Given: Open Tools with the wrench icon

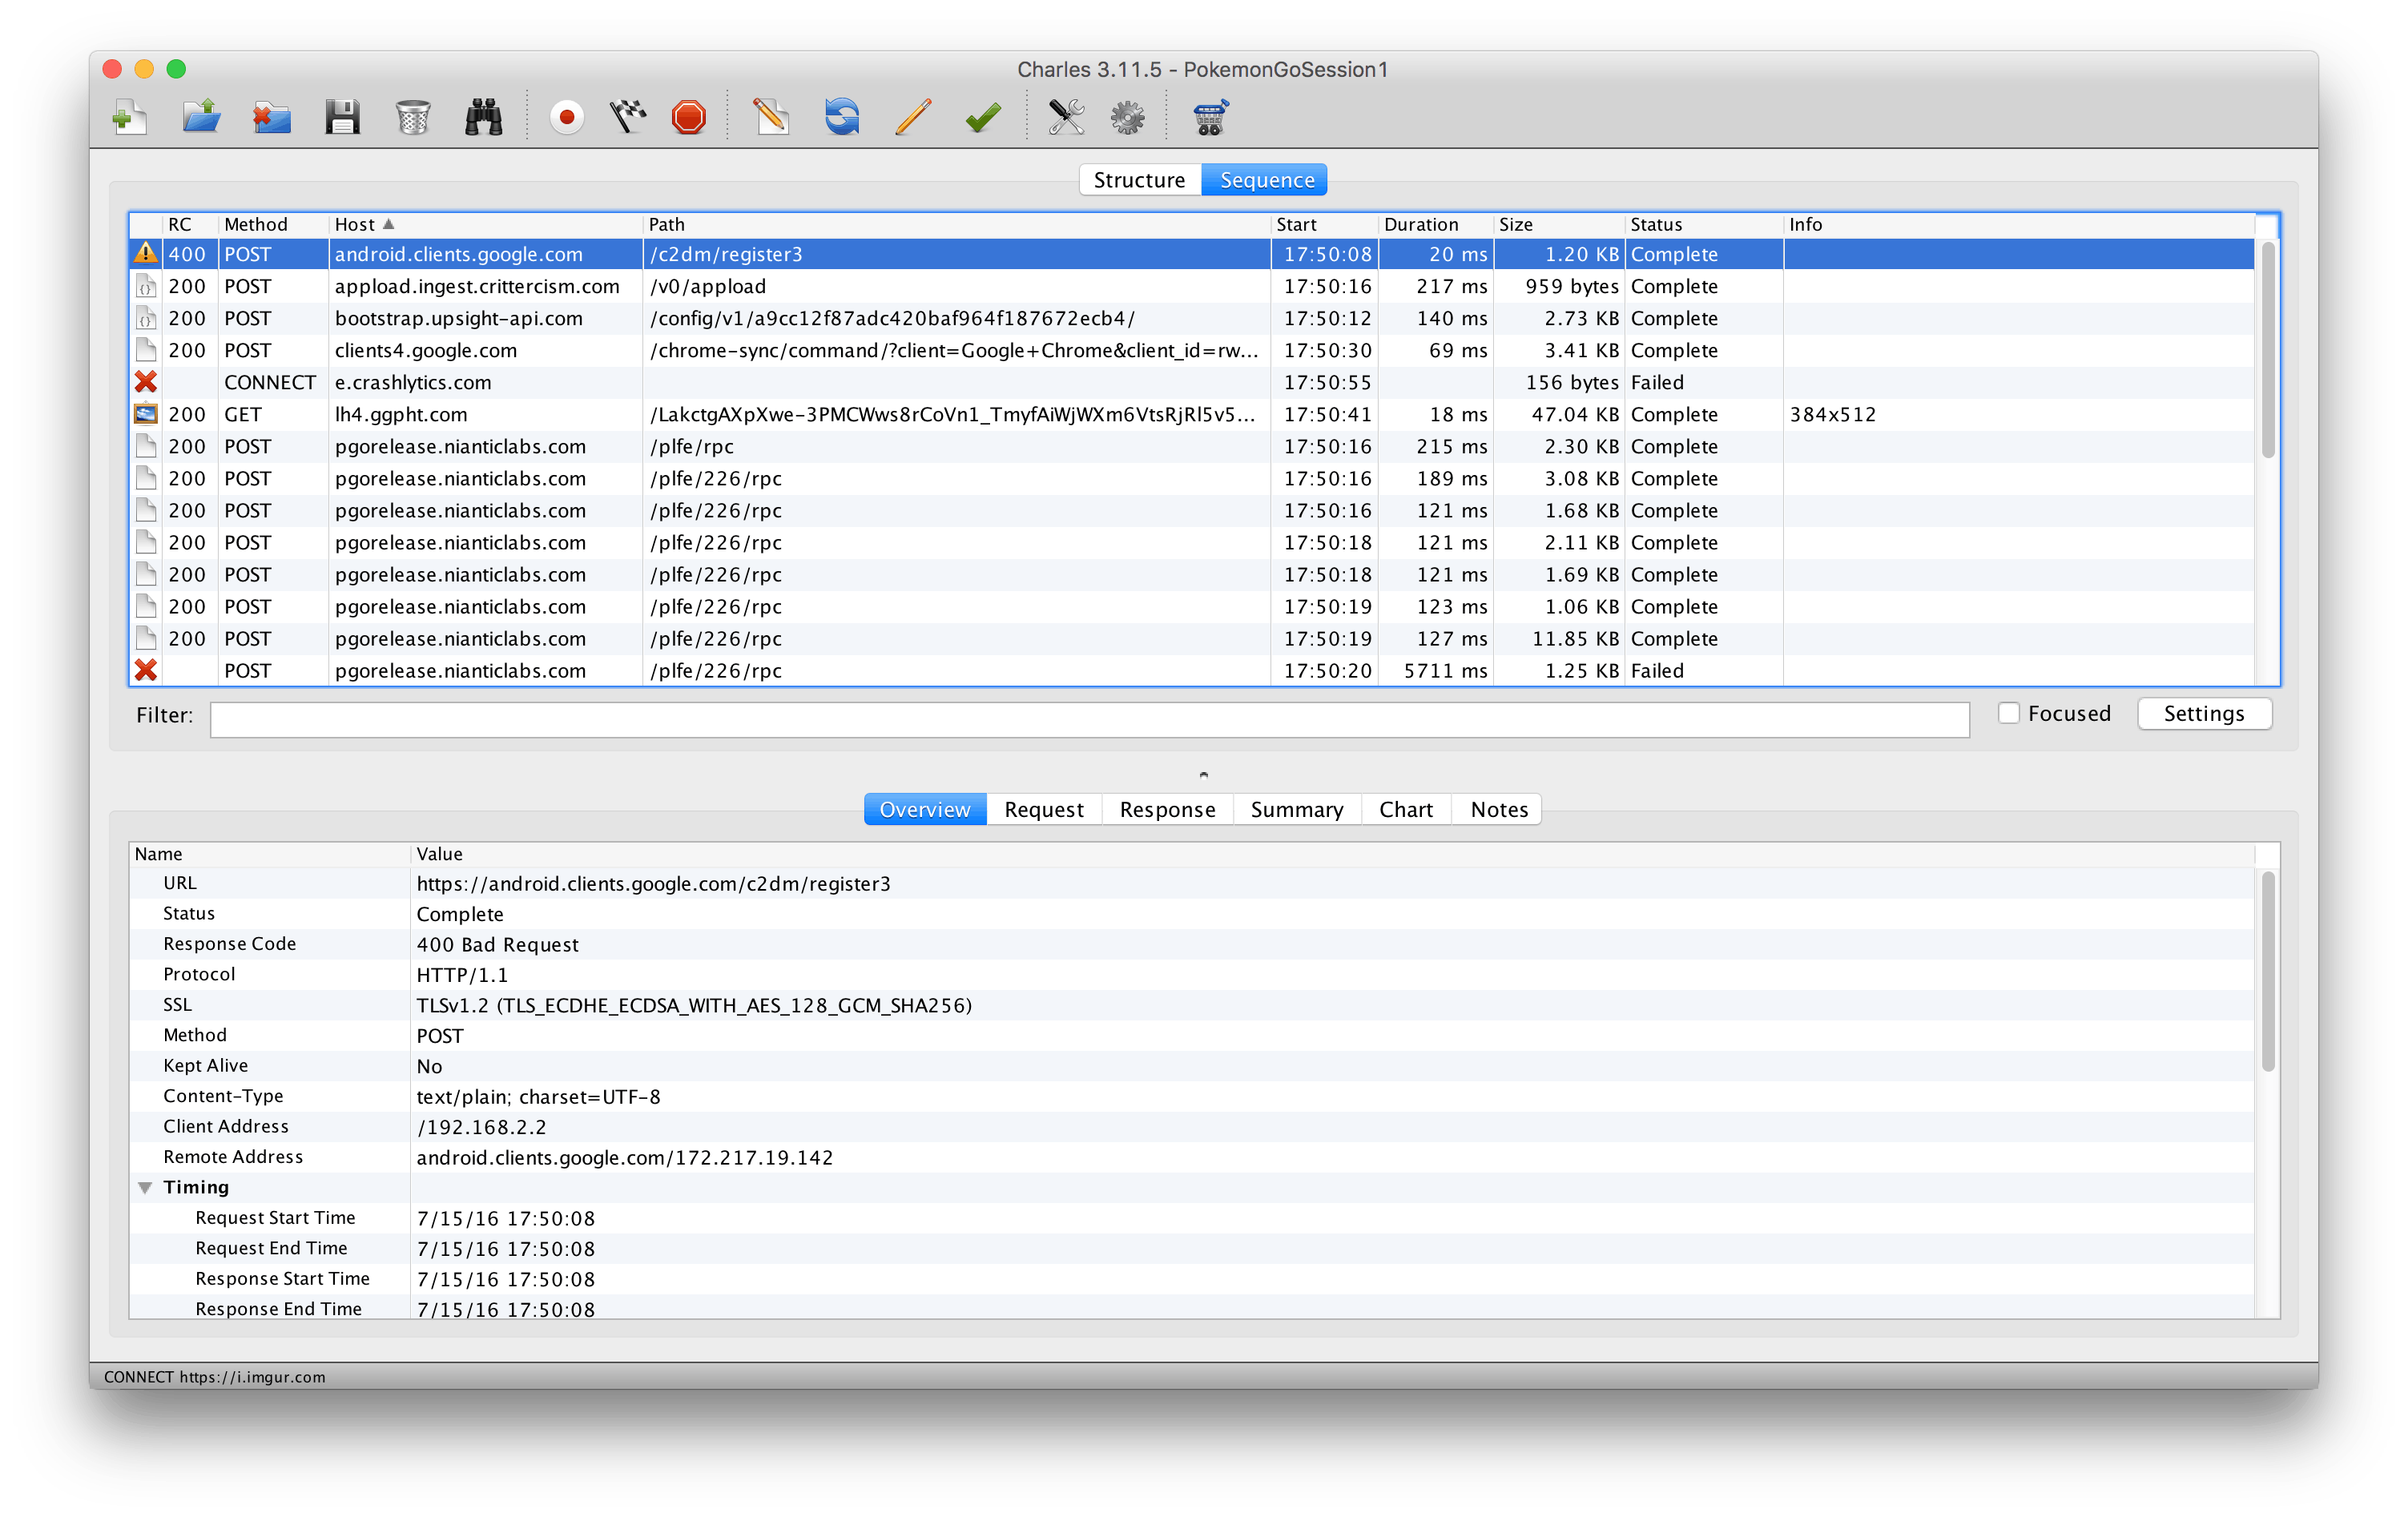Looking at the screenshot, I should [1066, 117].
